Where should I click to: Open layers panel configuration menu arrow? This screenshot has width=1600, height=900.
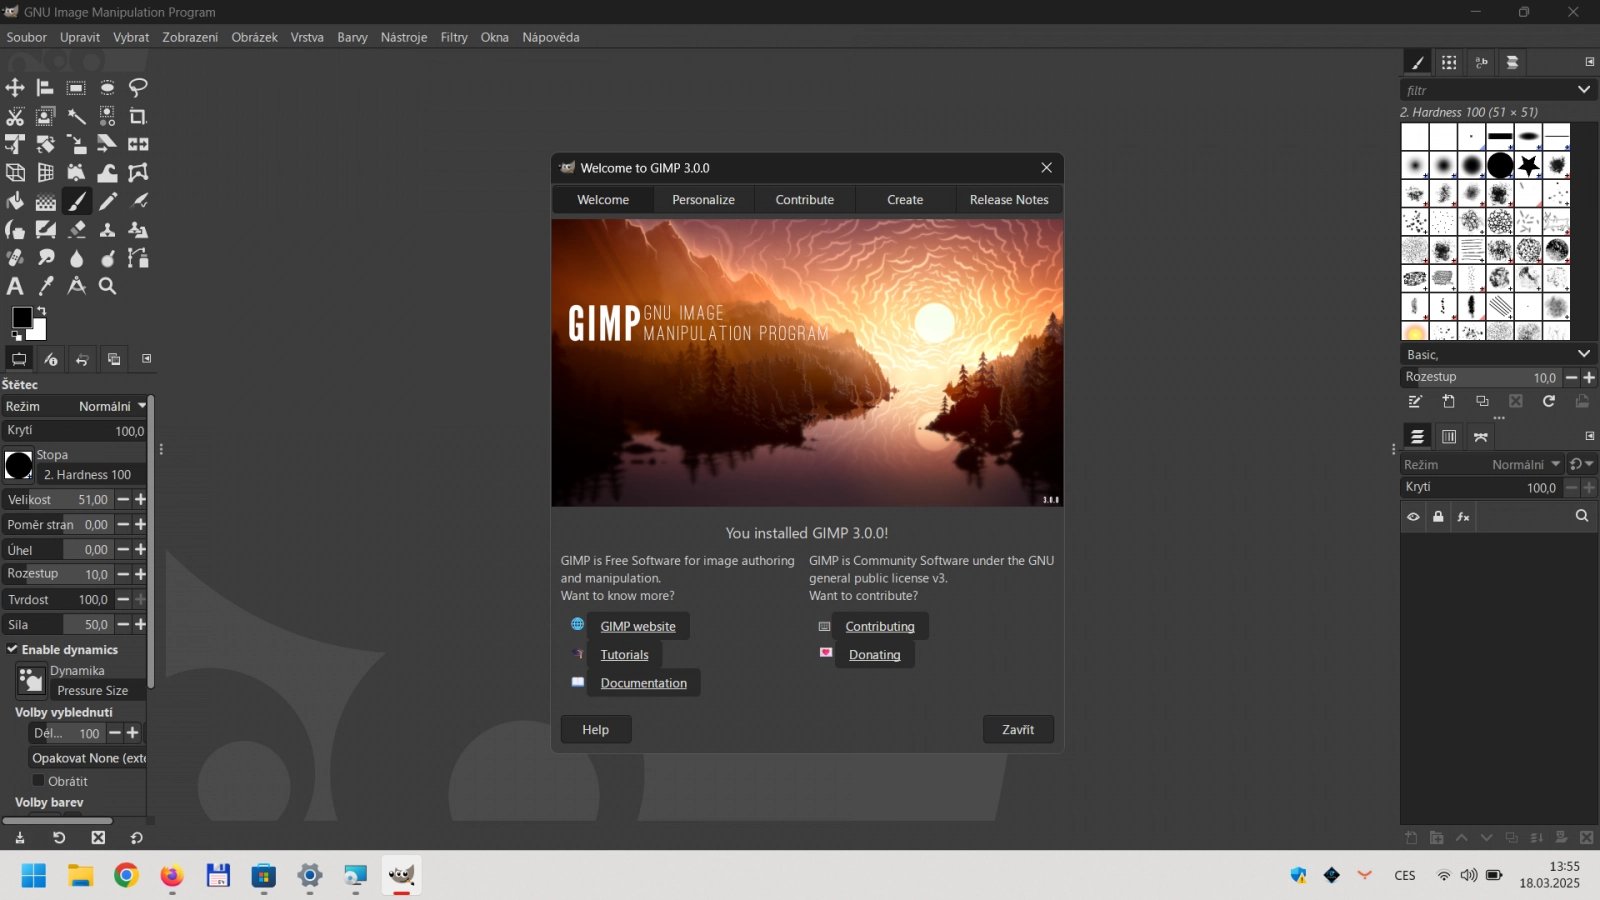(x=1590, y=436)
